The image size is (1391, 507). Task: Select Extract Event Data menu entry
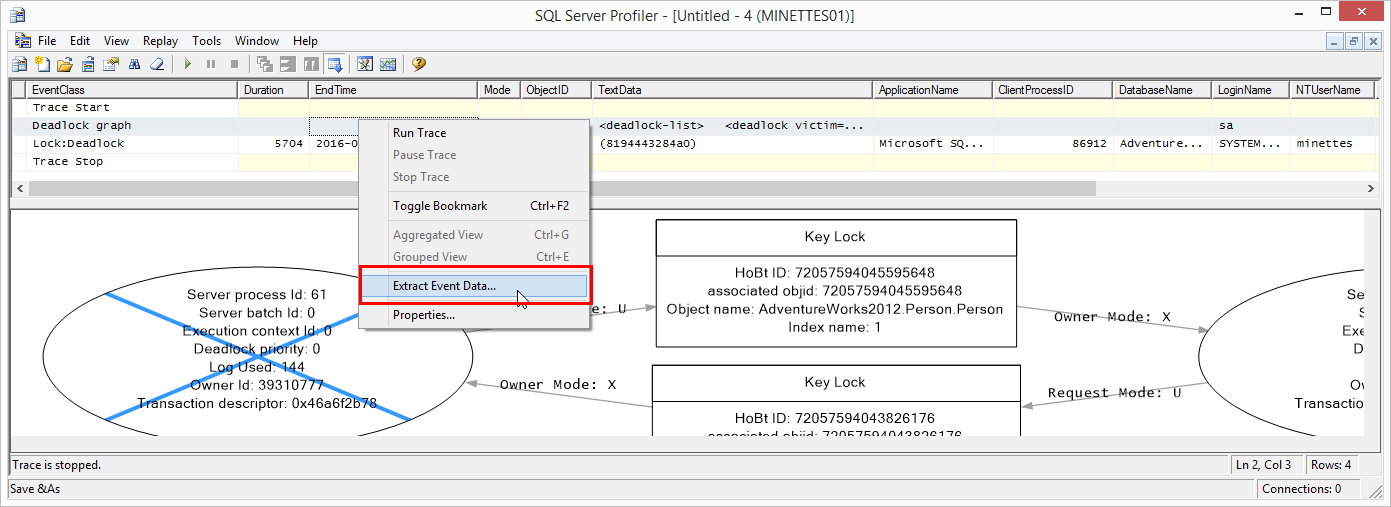444,286
